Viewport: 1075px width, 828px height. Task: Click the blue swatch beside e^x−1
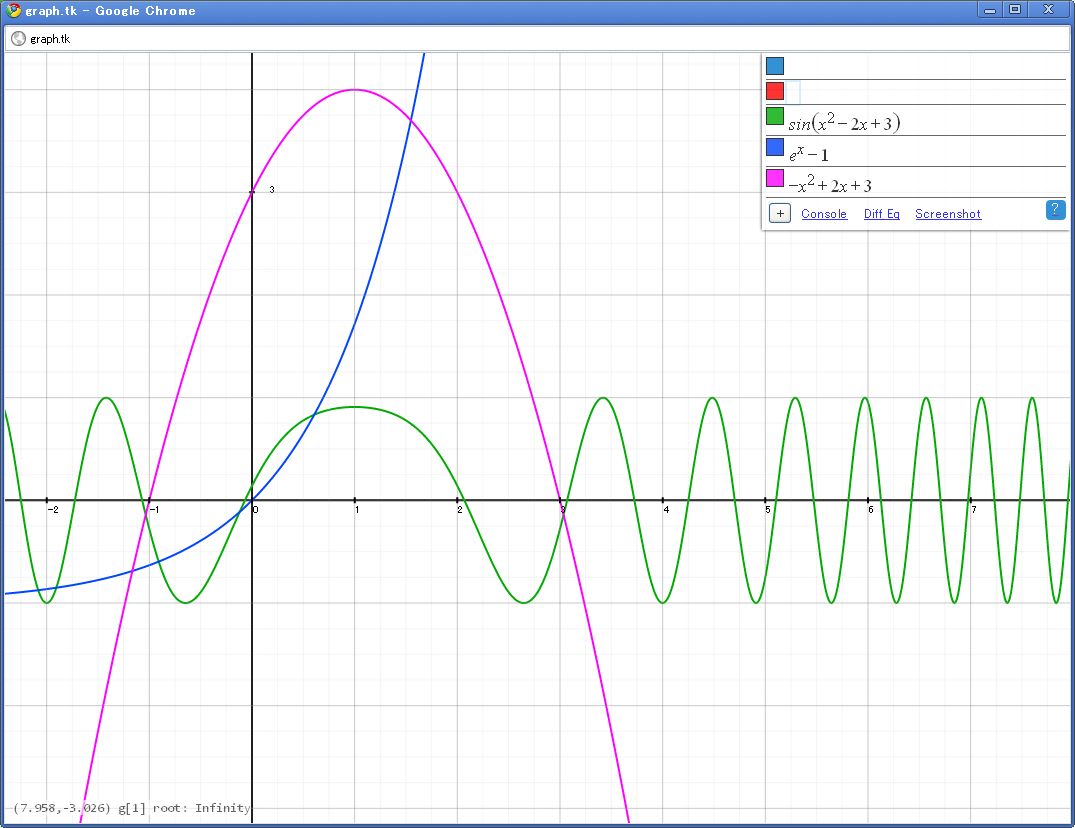[775, 148]
